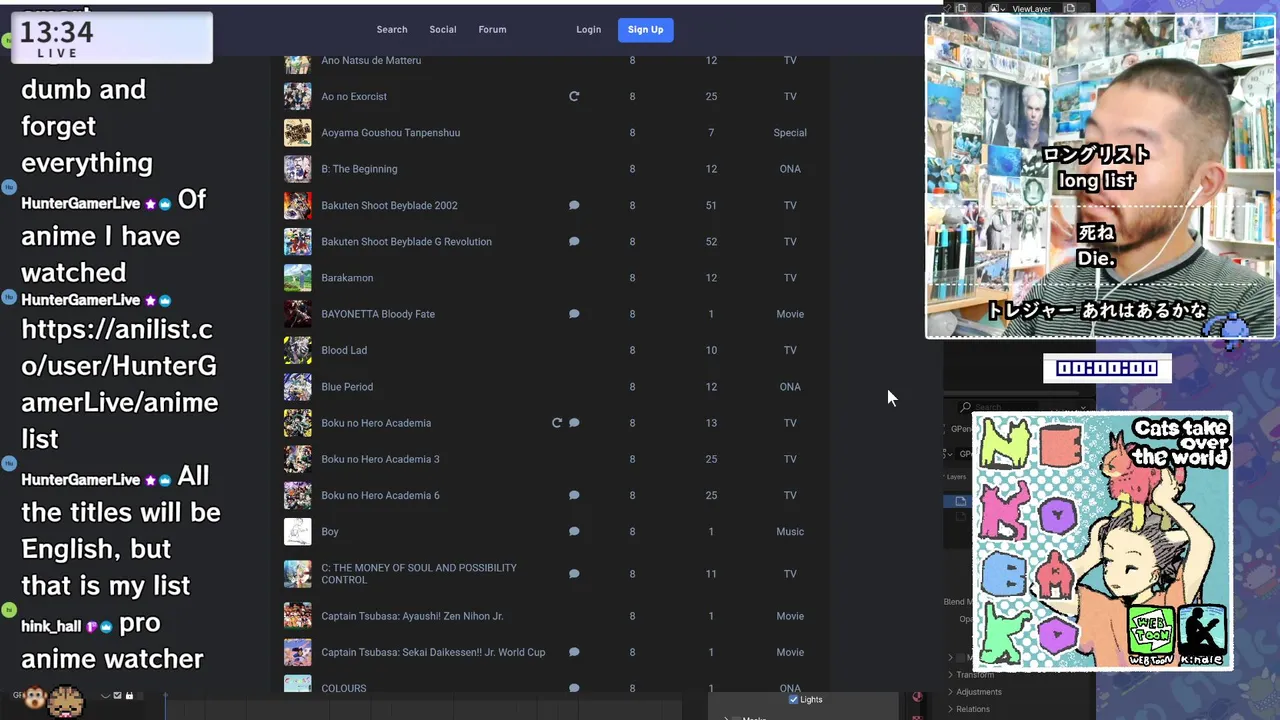The width and height of the screenshot is (1280, 720).
Task: Open the Social menu in AniList header
Action: click(443, 30)
